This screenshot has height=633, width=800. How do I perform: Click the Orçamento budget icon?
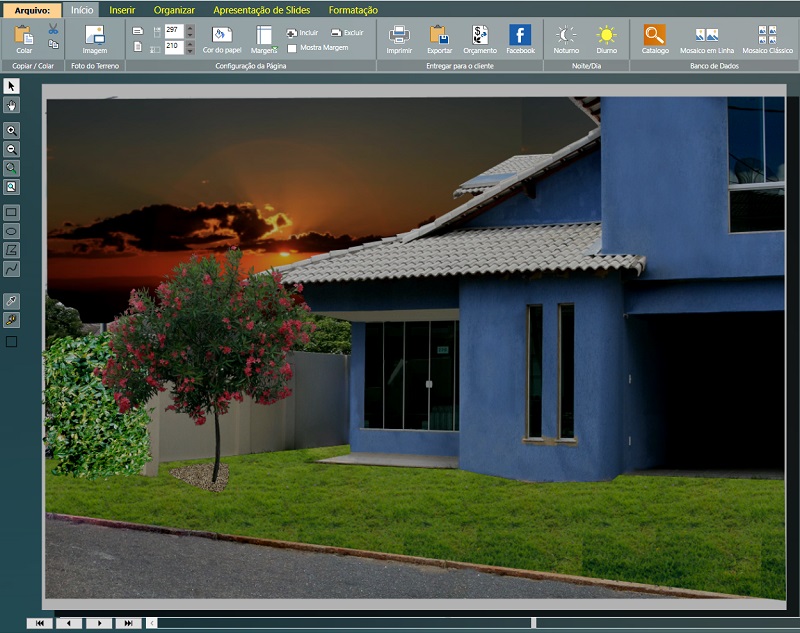point(480,37)
